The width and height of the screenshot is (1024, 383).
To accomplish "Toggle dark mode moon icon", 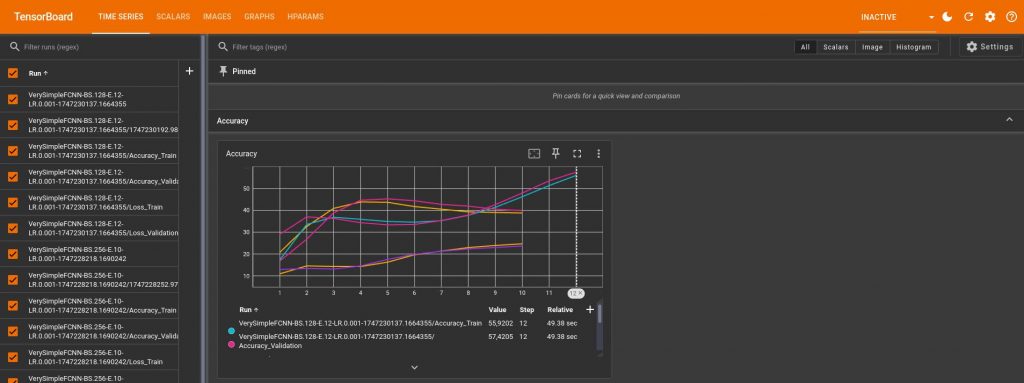I will pos(948,17).
